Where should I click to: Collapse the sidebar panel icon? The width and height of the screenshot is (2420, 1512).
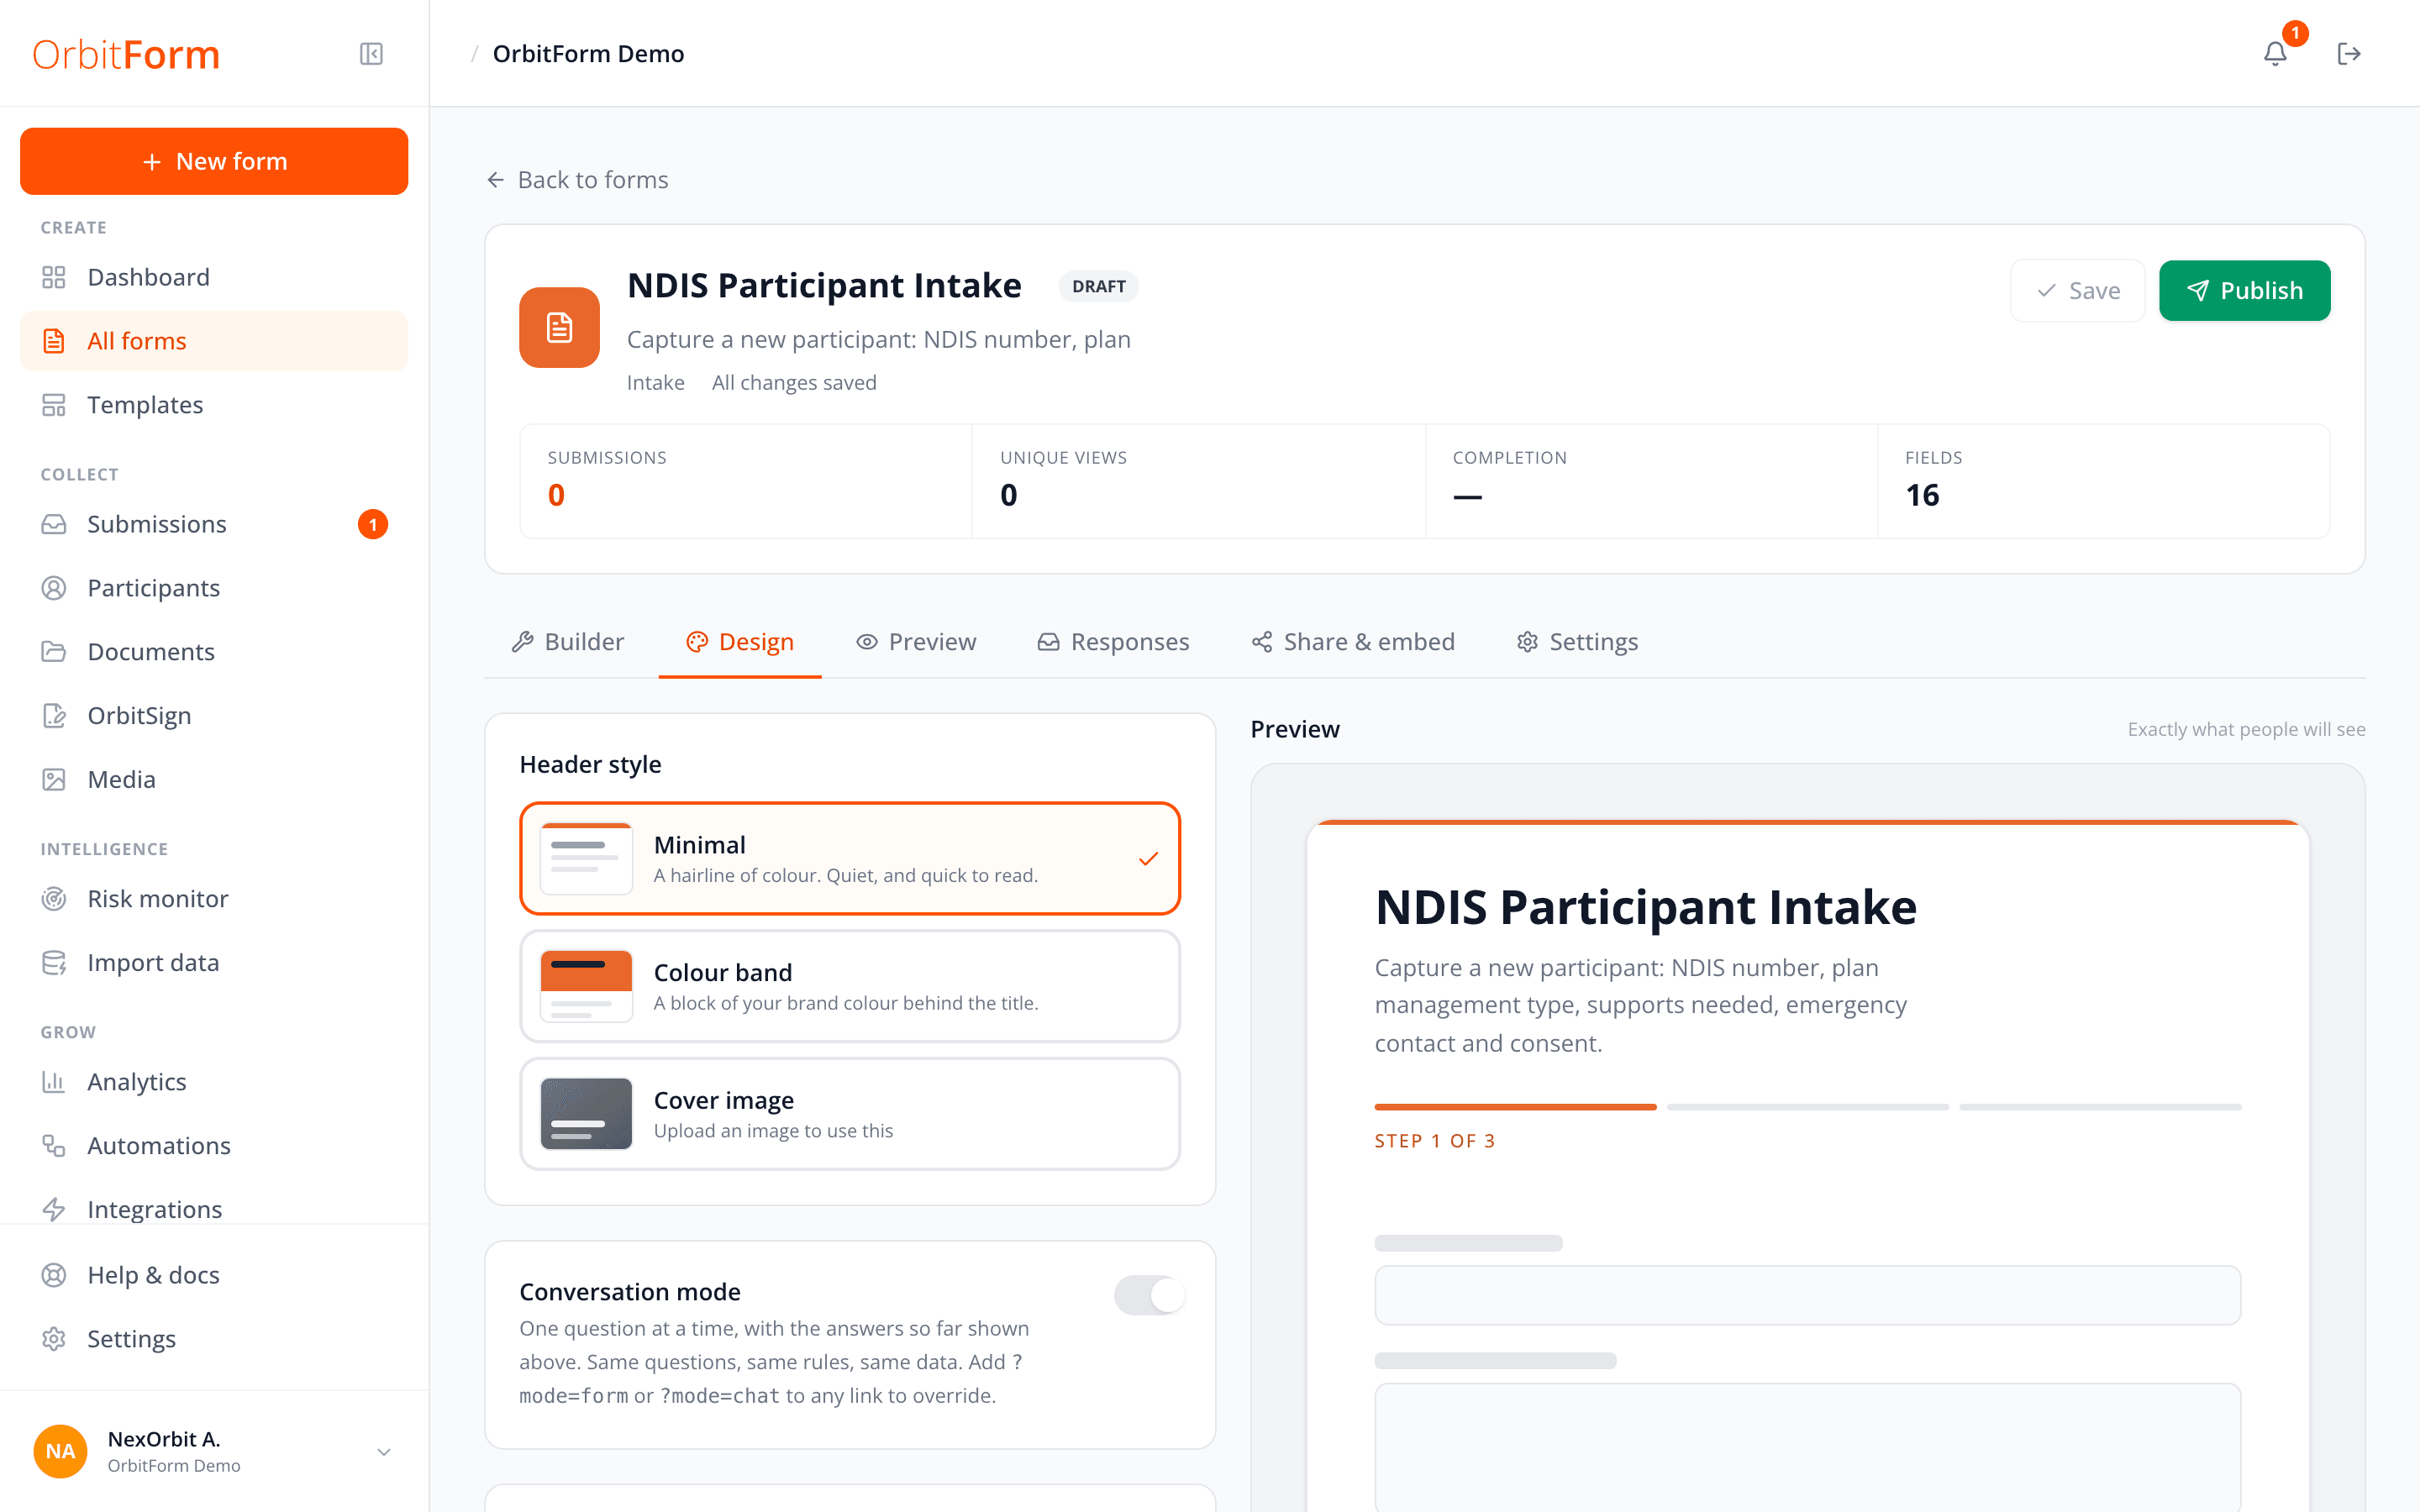(371, 53)
